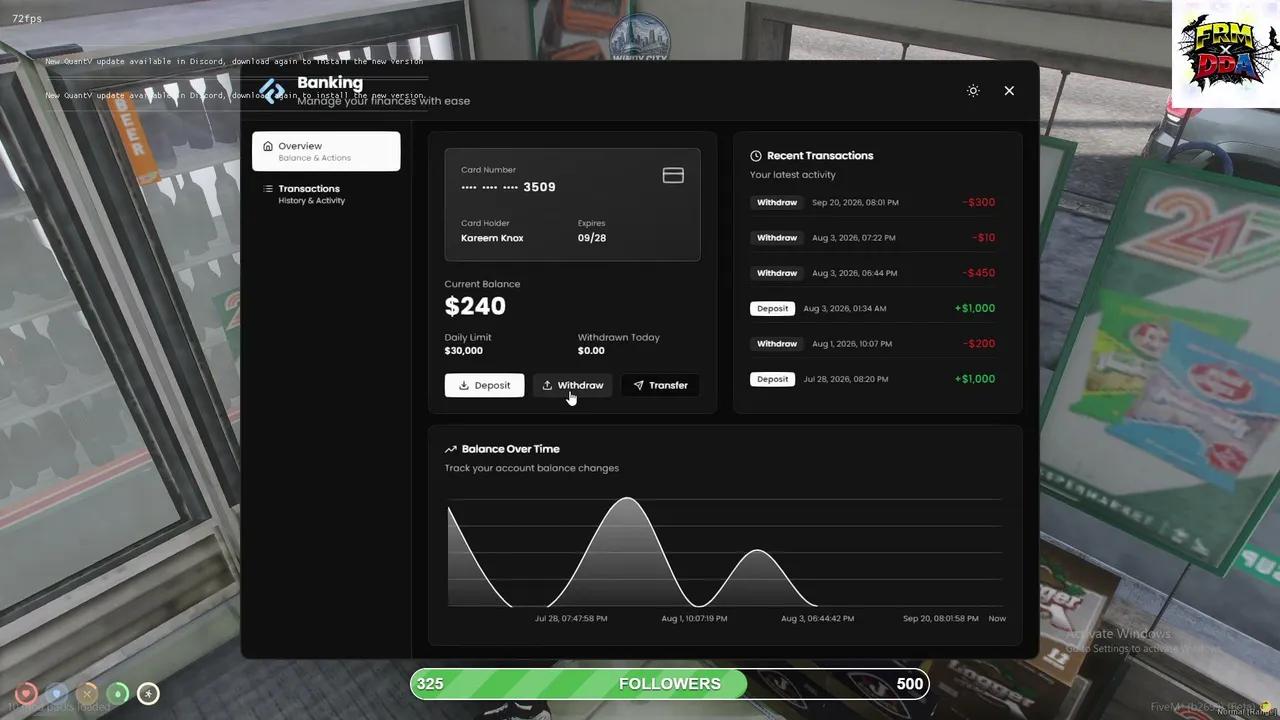Screen dimensions: 1280x720
Task: Click the "-$200" transaction amount
Action: point(979,344)
